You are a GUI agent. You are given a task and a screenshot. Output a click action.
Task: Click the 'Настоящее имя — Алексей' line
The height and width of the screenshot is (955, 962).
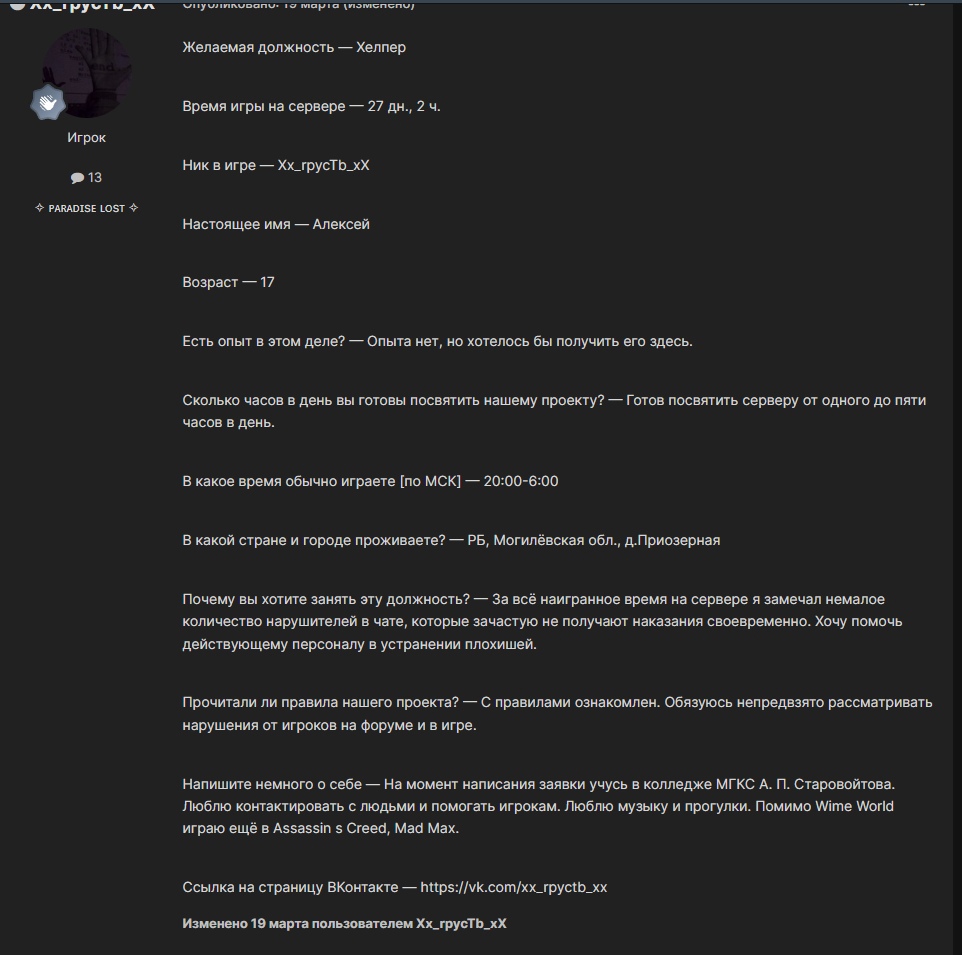(x=275, y=224)
